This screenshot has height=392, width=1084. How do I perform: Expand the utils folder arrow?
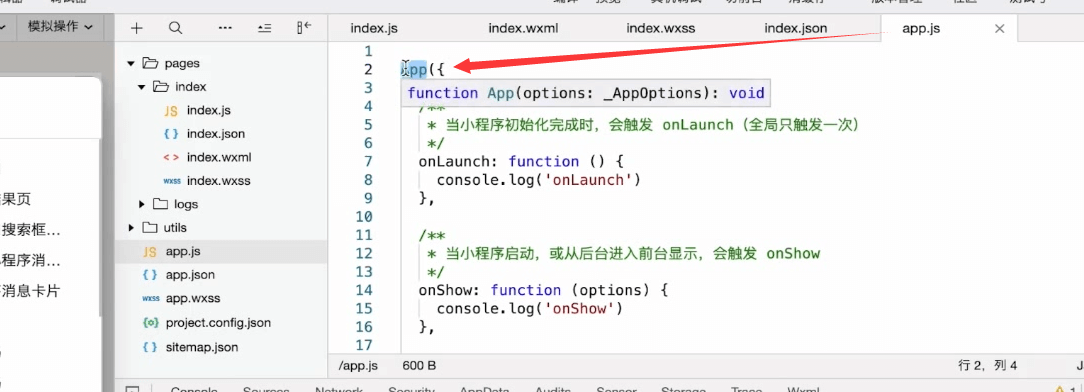tap(131, 228)
